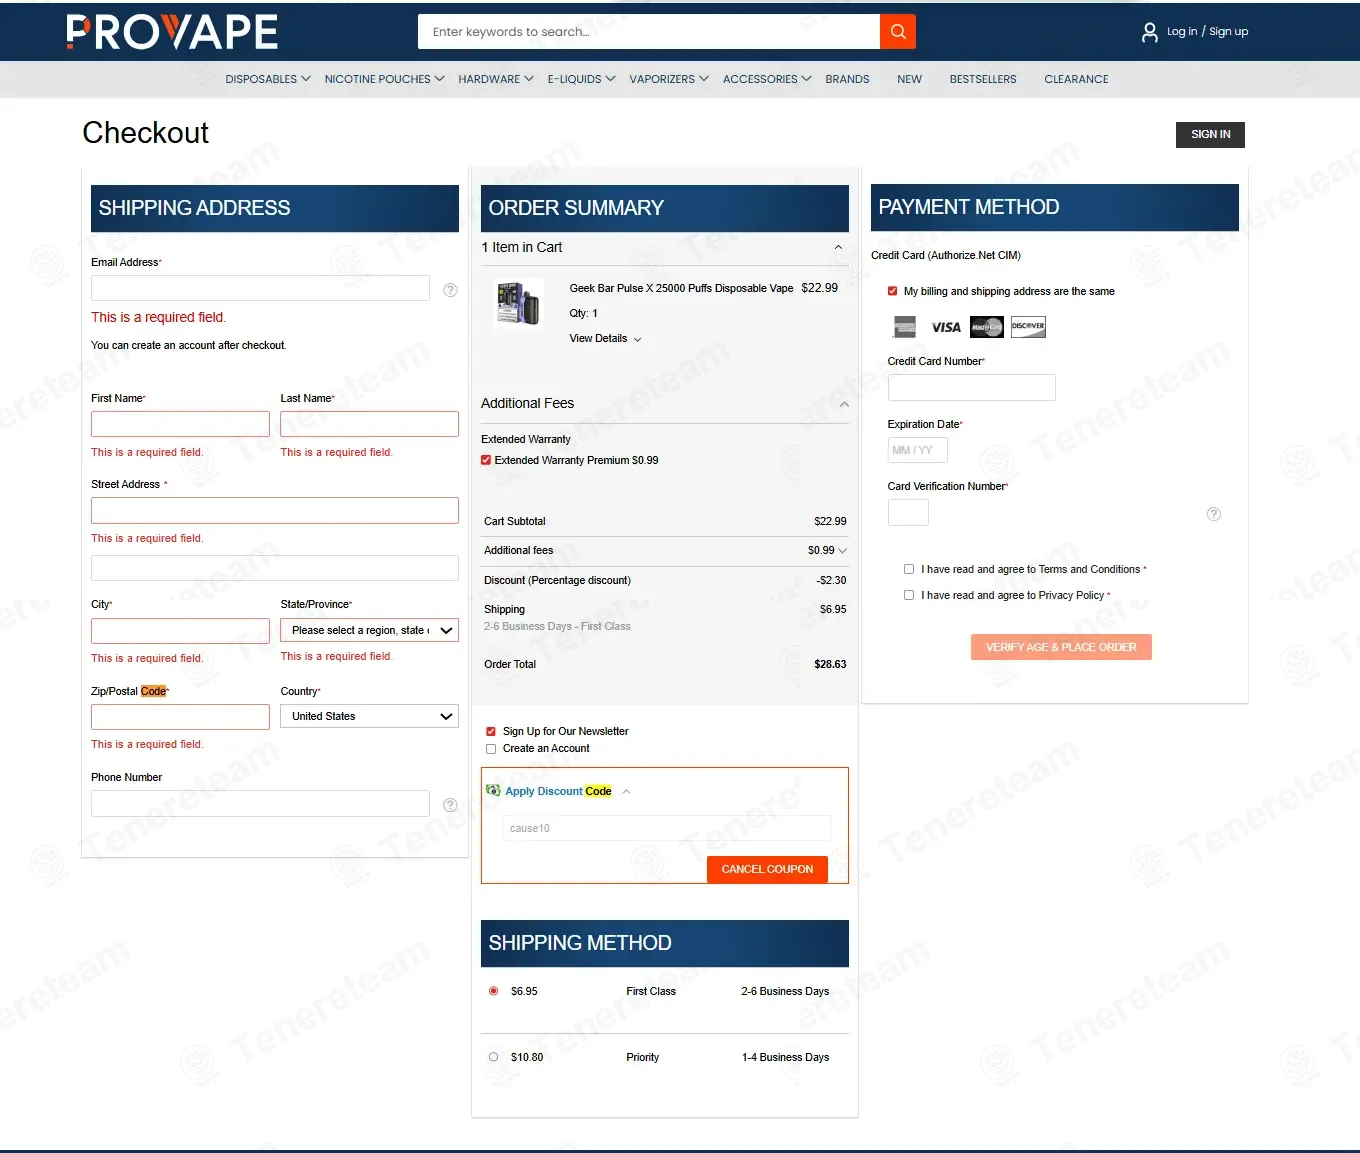Open the E-LIQUIDS menu
Image resolution: width=1360 pixels, height=1153 pixels.
(581, 79)
